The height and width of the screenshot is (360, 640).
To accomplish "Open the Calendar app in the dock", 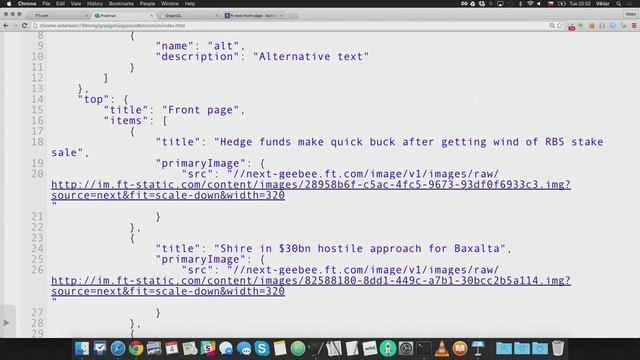I will 172,348.
